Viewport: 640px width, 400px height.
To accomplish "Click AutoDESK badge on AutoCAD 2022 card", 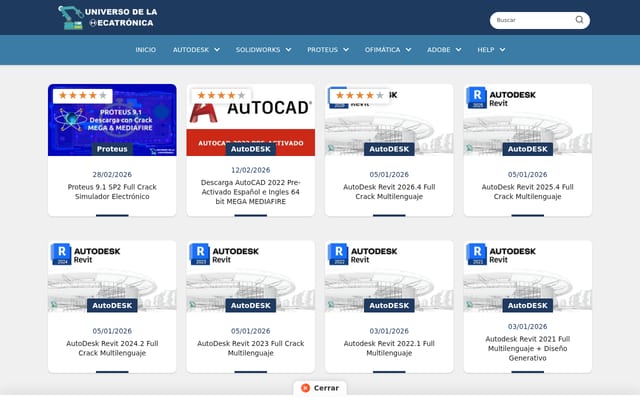I will 251,149.
